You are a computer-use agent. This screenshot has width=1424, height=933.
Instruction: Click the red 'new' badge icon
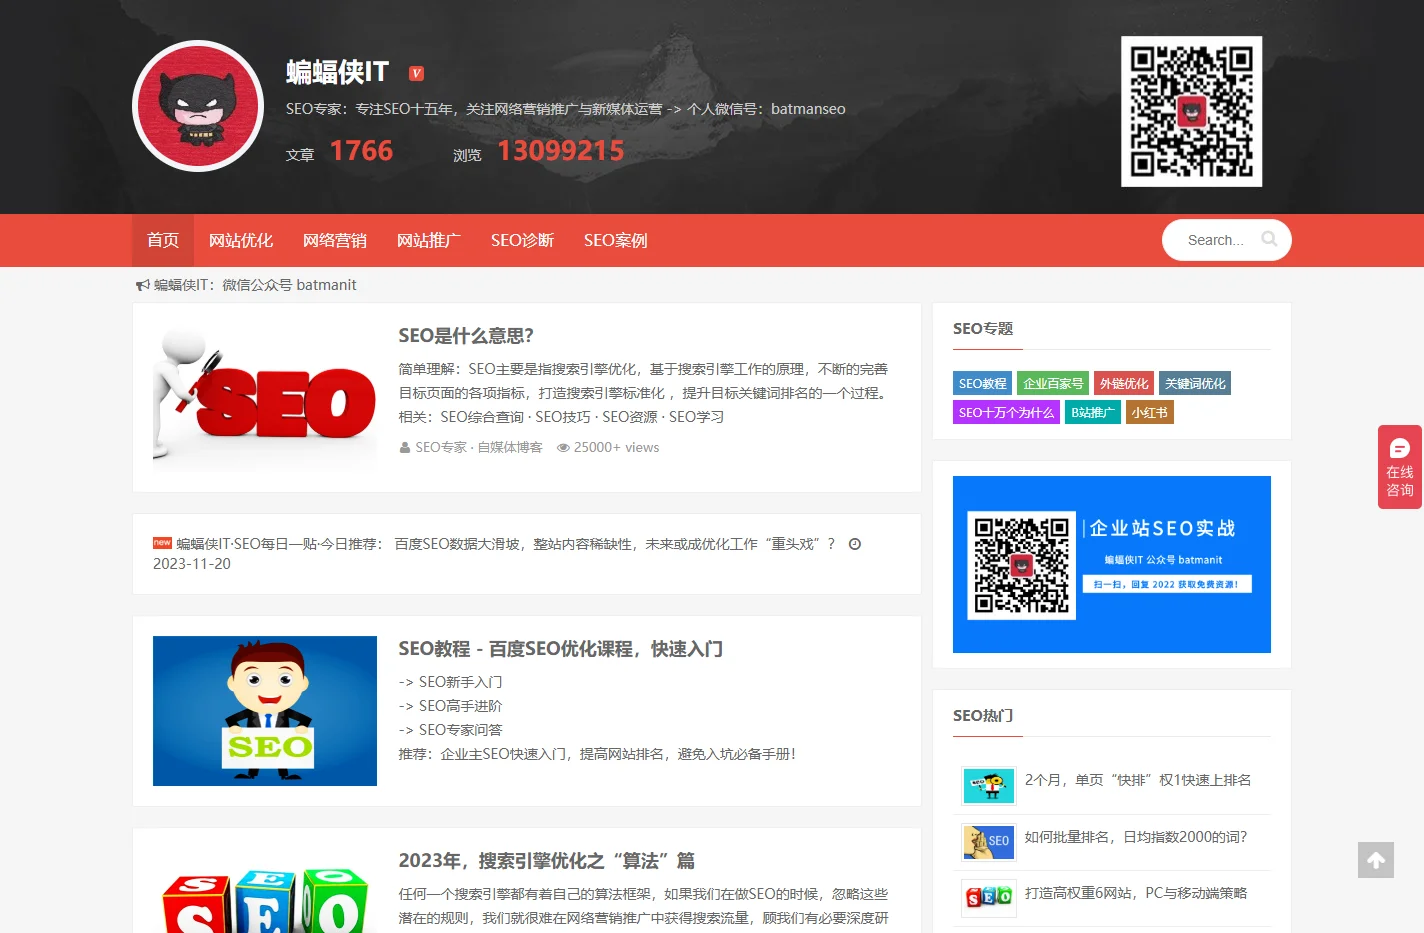[x=162, y=543]
